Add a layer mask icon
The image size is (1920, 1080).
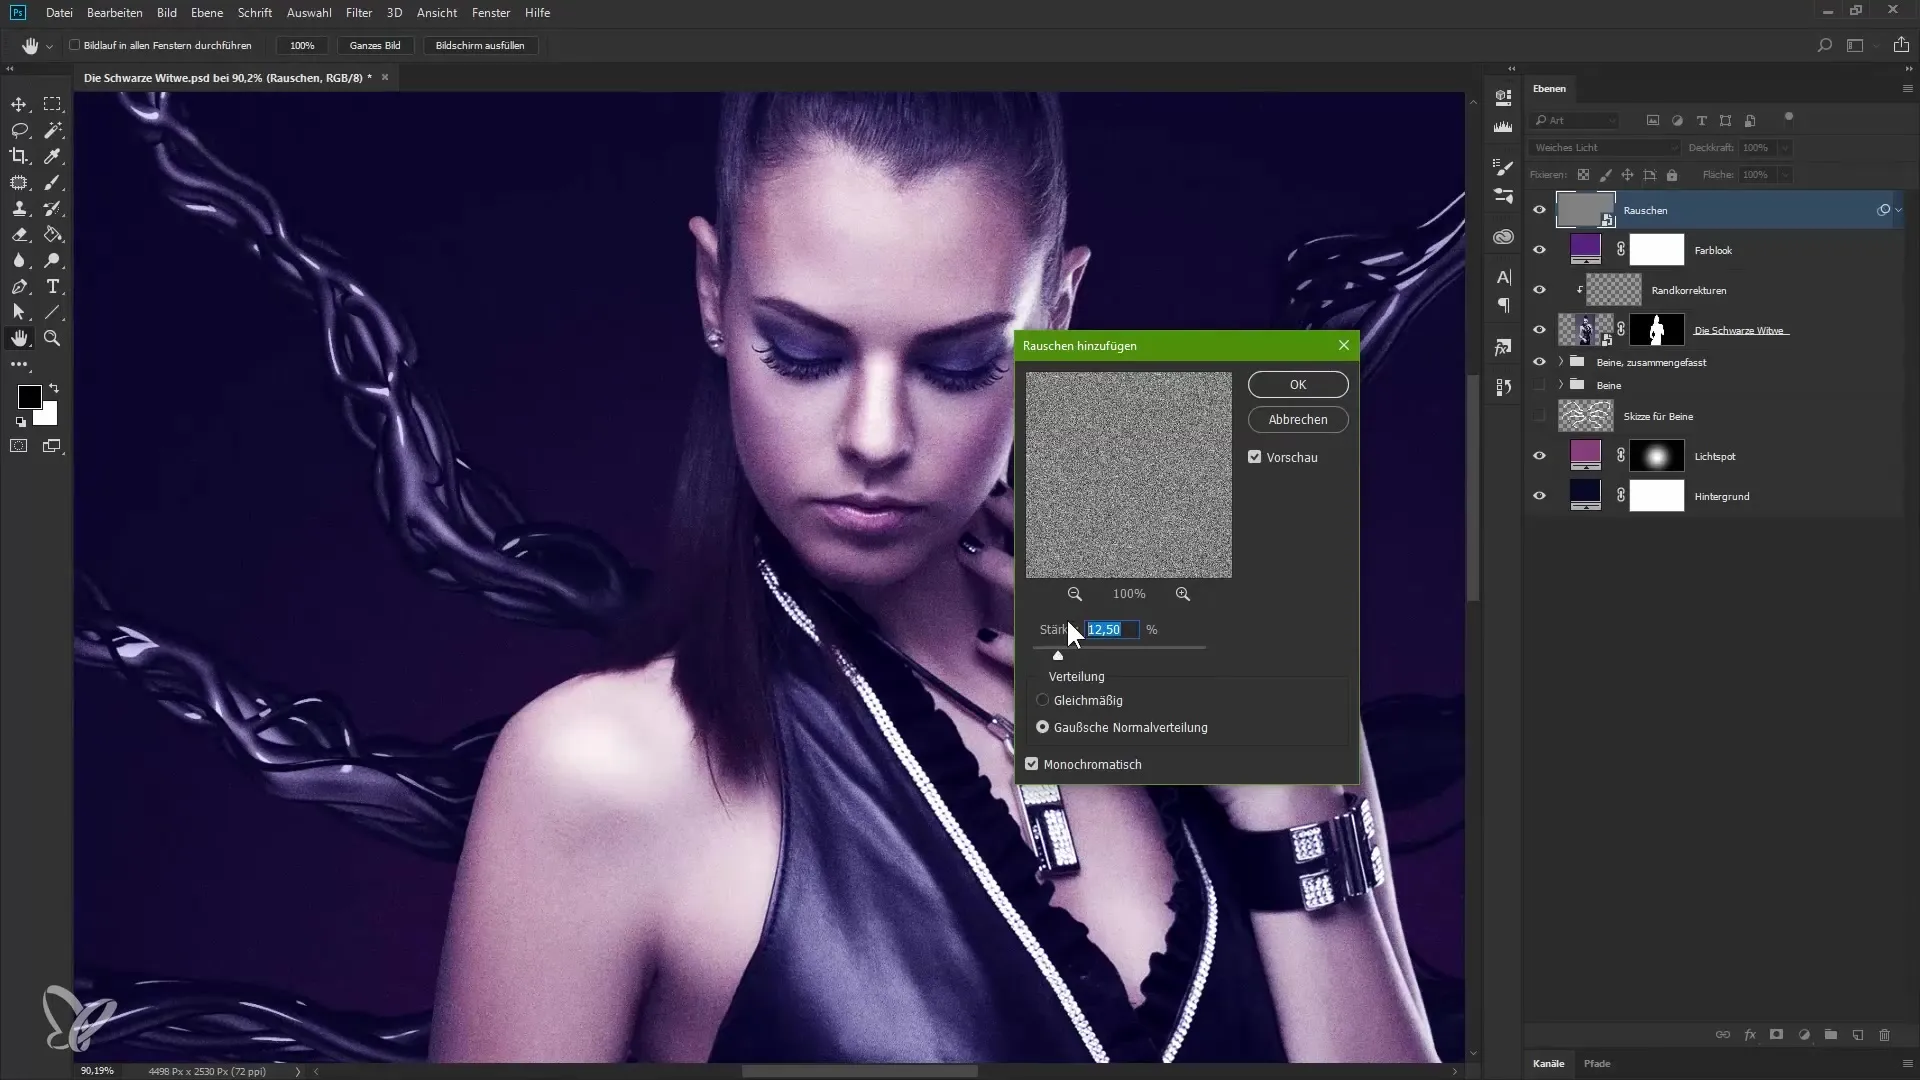[1777, 1035]
